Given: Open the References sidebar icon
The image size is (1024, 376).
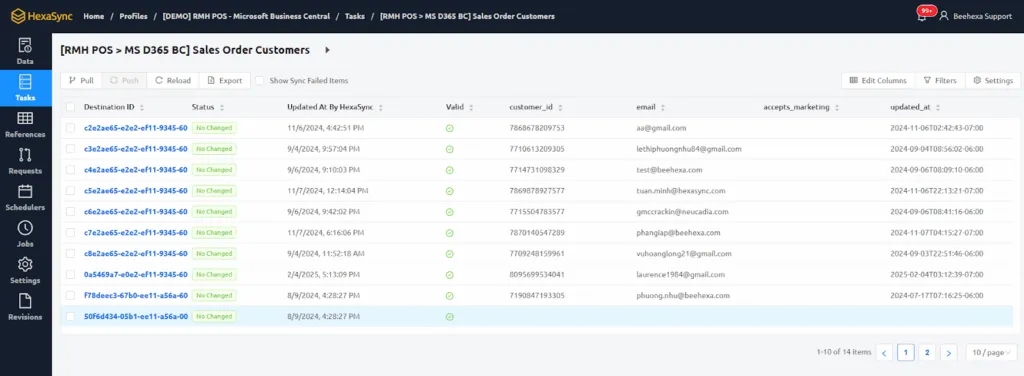Looking at the screenshot, I should (25, 119).
